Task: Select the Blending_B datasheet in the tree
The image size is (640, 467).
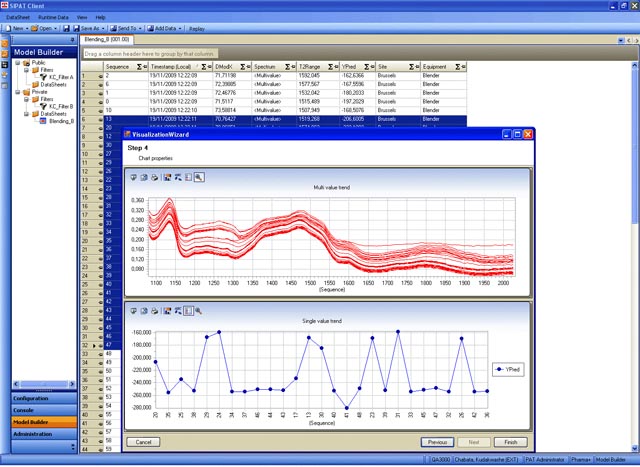Action: click(x=62, y=120)
